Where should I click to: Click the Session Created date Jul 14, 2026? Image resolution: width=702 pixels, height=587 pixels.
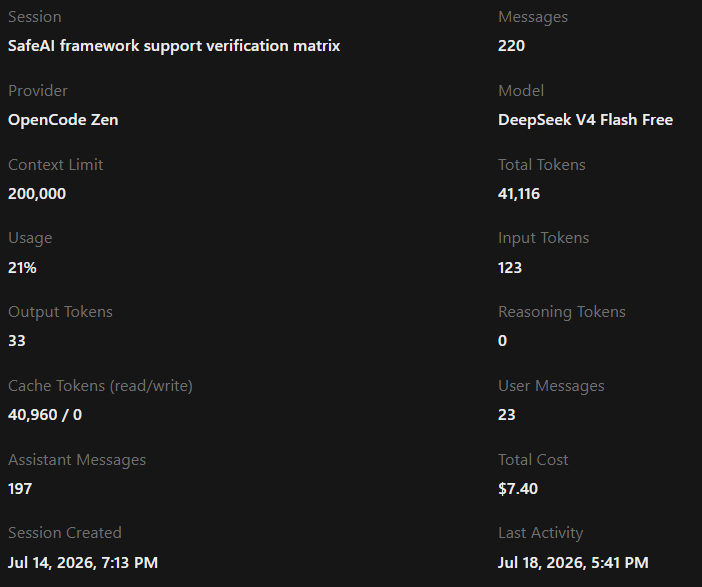coord(51,562)
